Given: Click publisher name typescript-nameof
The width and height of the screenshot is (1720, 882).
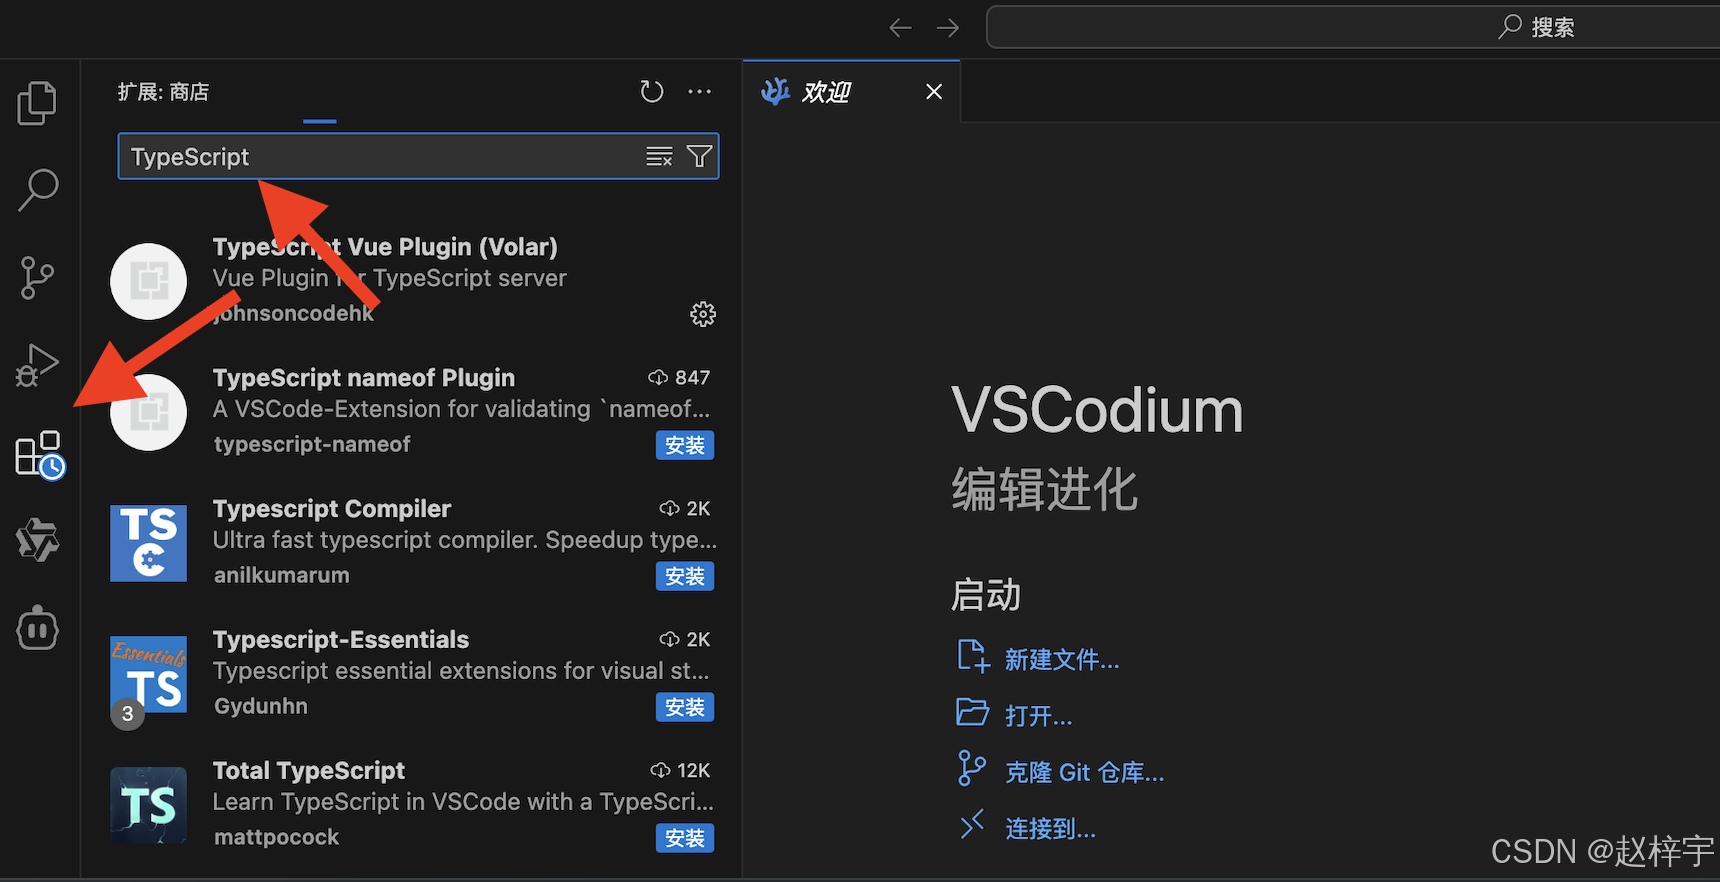Looking at the screenshot, I should (312, 444).
